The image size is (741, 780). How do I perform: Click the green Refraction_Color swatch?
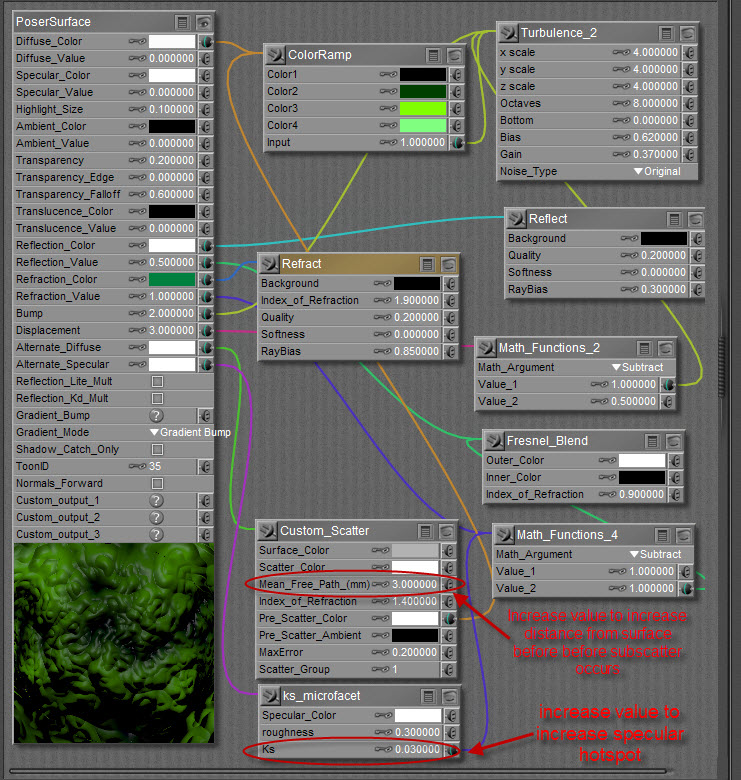[x=172, y=280]
